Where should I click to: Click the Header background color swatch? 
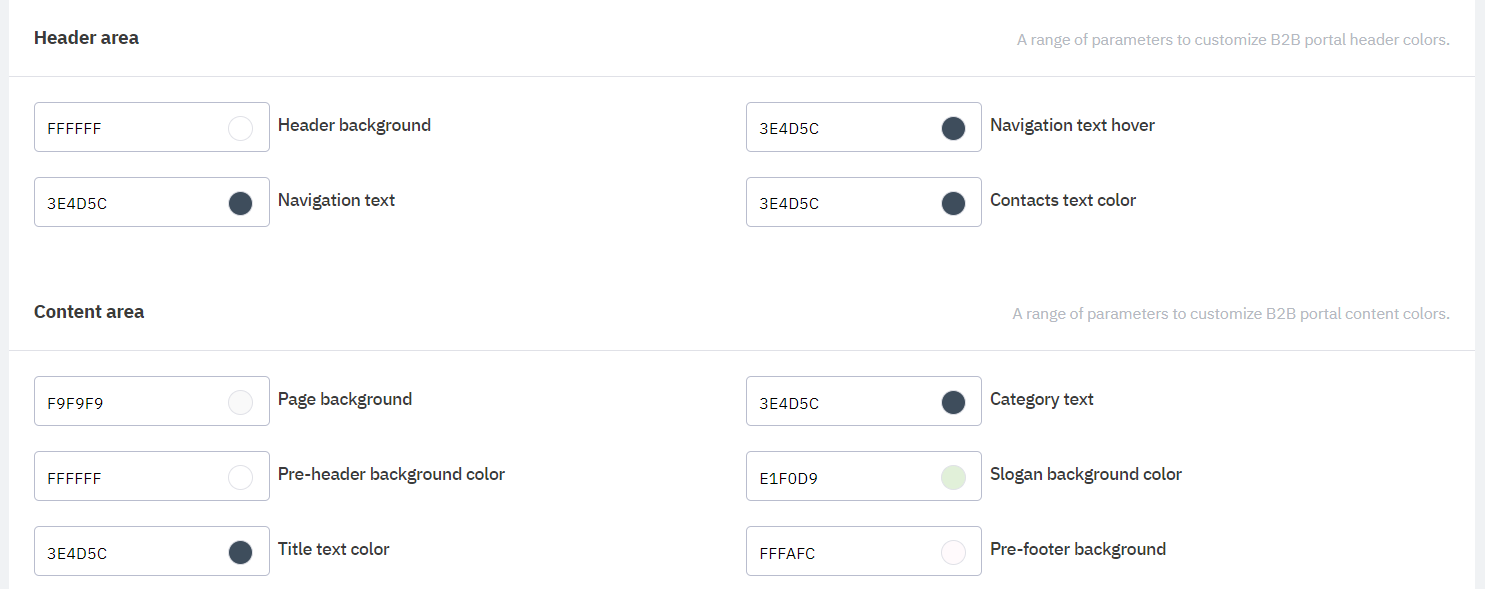pyautogui.click(x=240, y=128)
